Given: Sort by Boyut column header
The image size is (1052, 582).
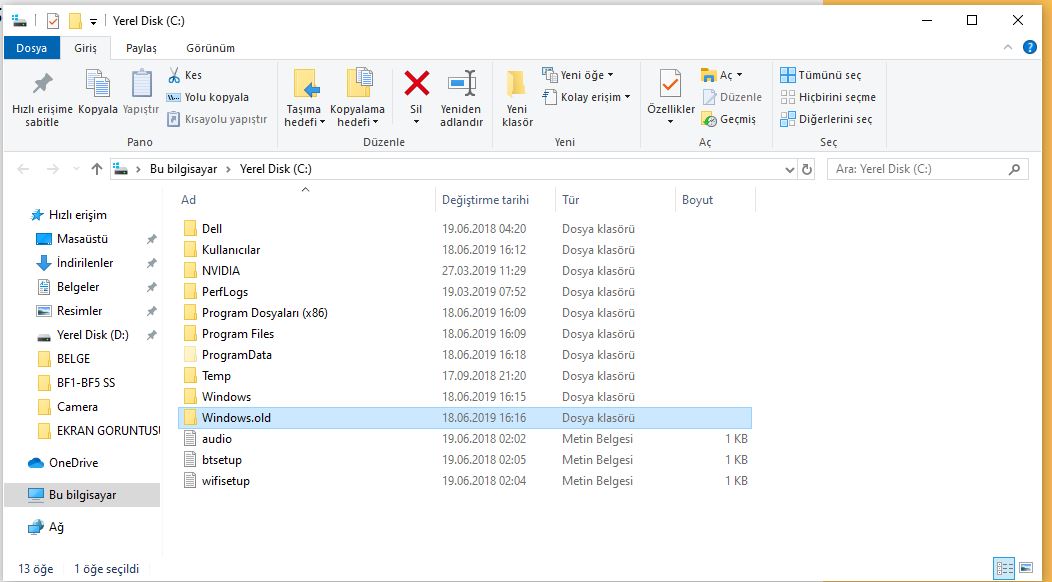Looking at the screenshot, I should coord(715,200).
